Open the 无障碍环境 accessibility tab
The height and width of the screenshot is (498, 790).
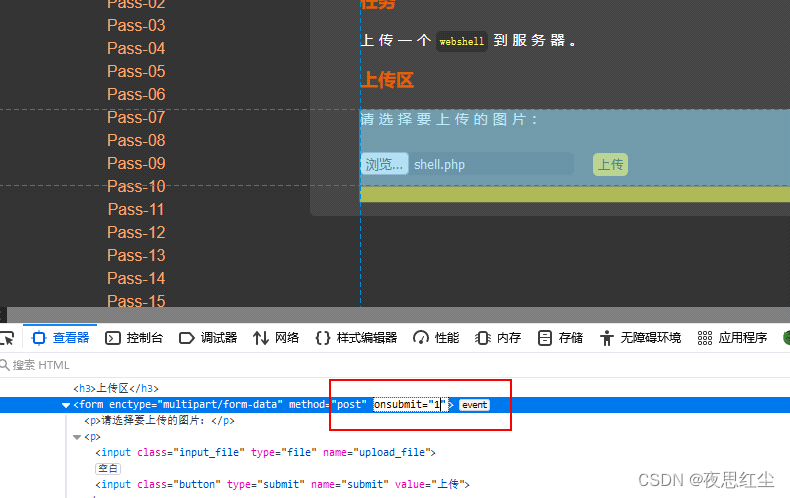click(640, 338)
